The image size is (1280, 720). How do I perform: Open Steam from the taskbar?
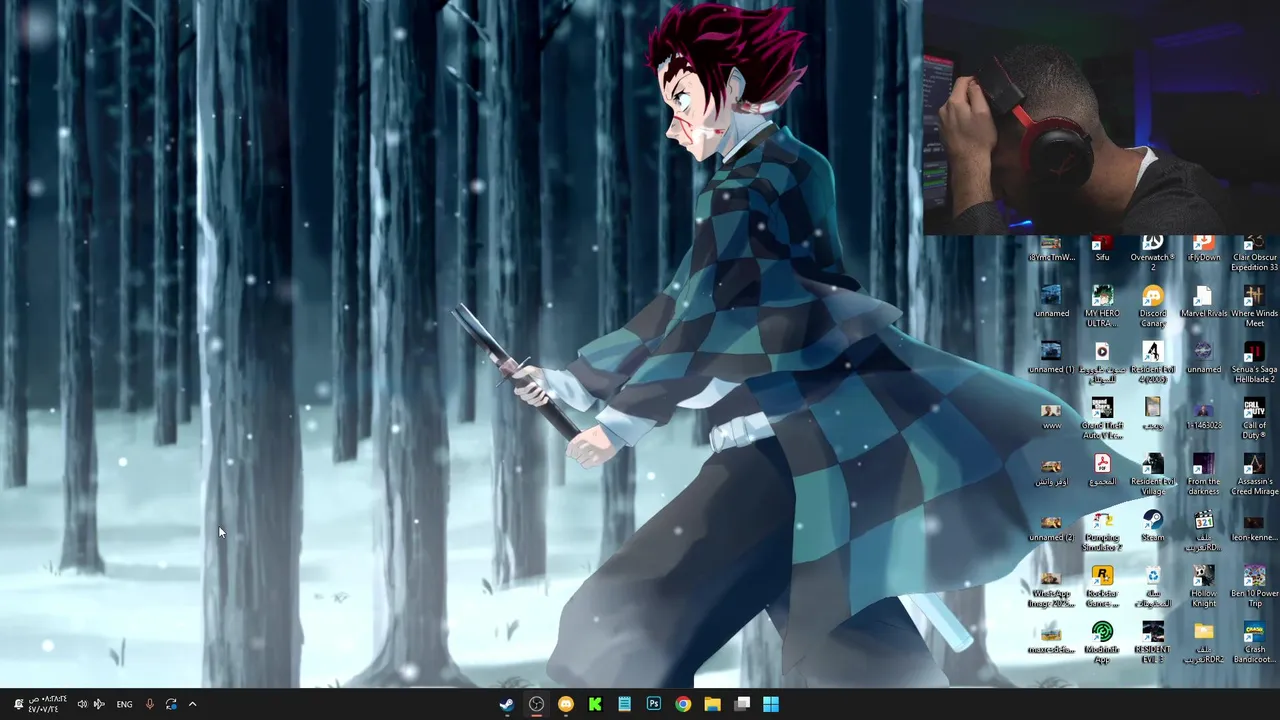coord(507,704)
